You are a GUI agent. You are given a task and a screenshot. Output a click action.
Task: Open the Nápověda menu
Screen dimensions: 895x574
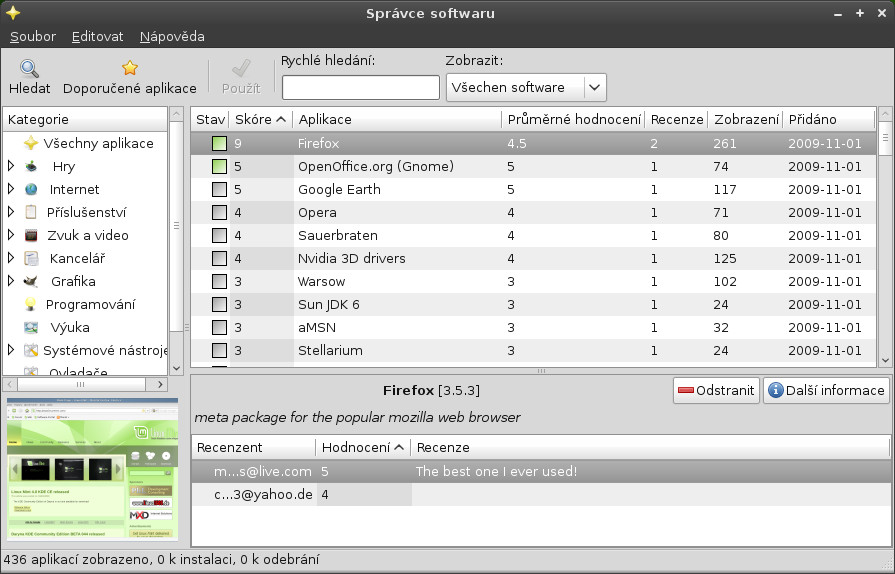[172, 37]
